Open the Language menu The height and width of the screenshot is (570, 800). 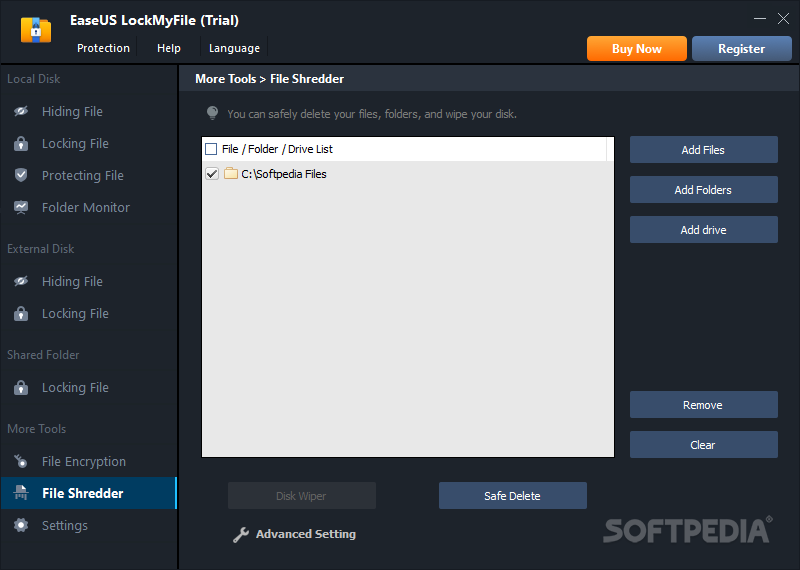pos(234,48)
